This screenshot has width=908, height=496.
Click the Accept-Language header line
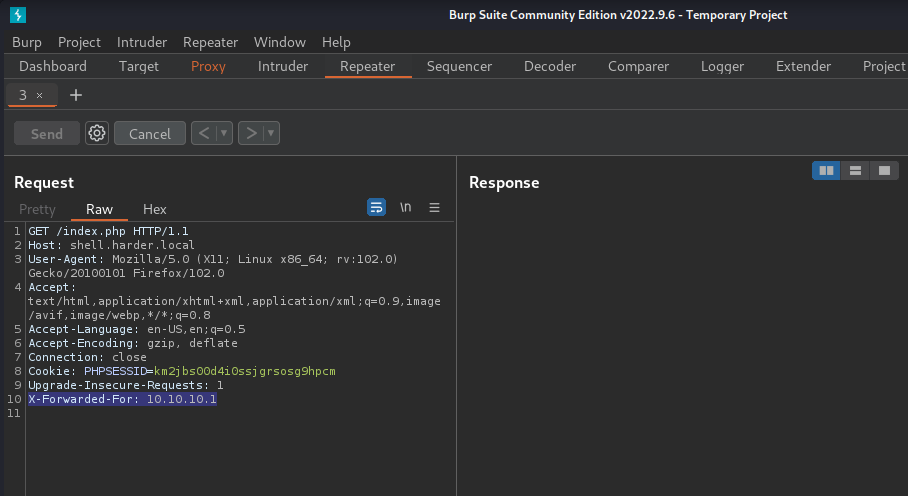pyautogui.click(x=137, y=329)
